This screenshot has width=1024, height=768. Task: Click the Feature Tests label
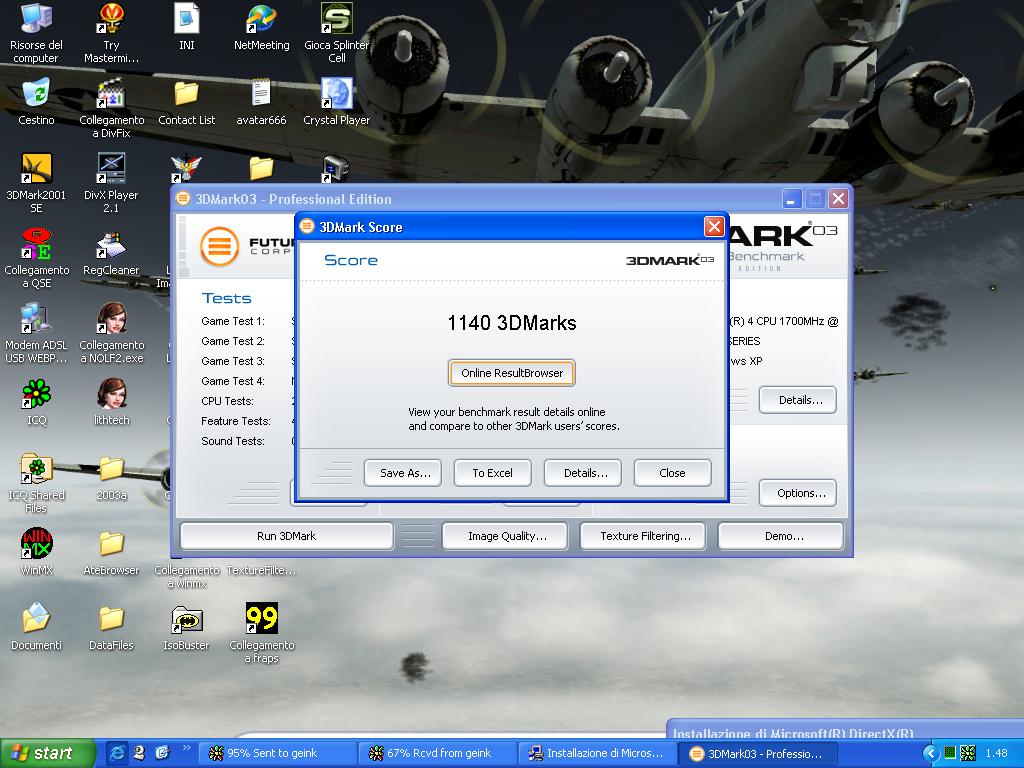(x=236, y=421)
